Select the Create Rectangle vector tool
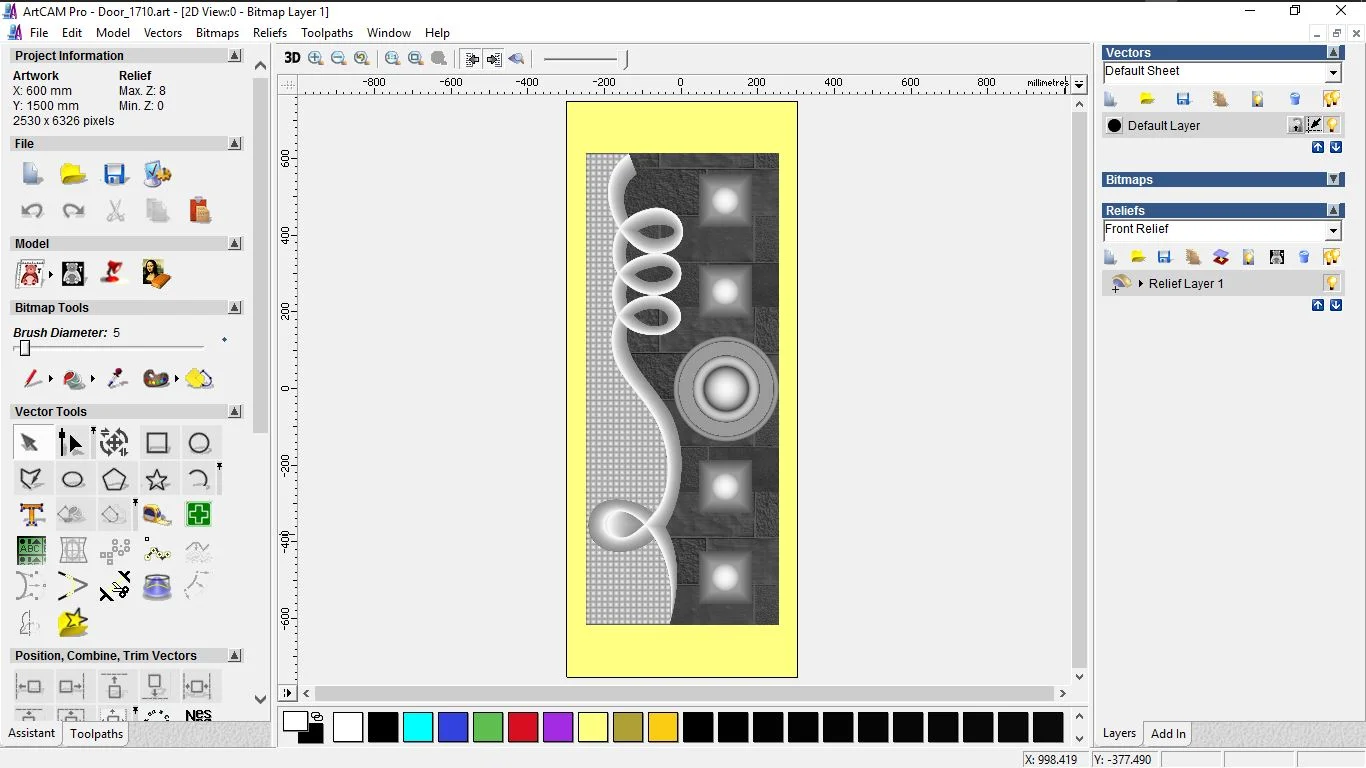 tap(157, 443)
